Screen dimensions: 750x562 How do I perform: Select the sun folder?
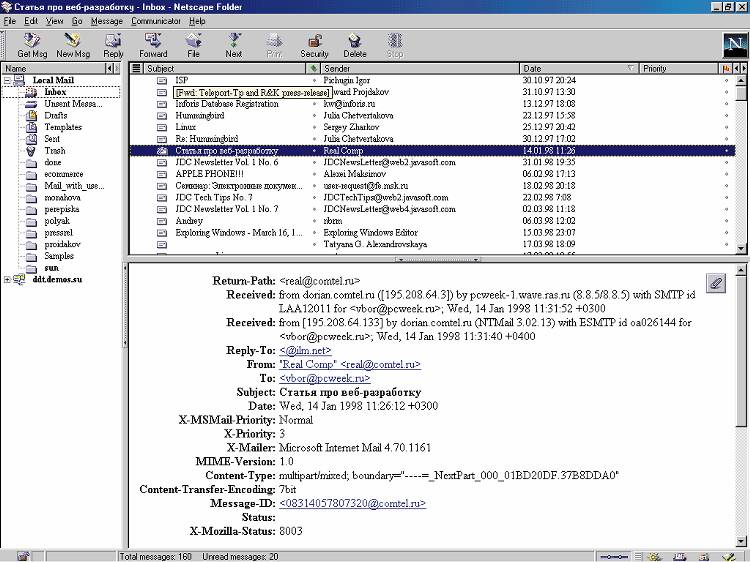42,268
